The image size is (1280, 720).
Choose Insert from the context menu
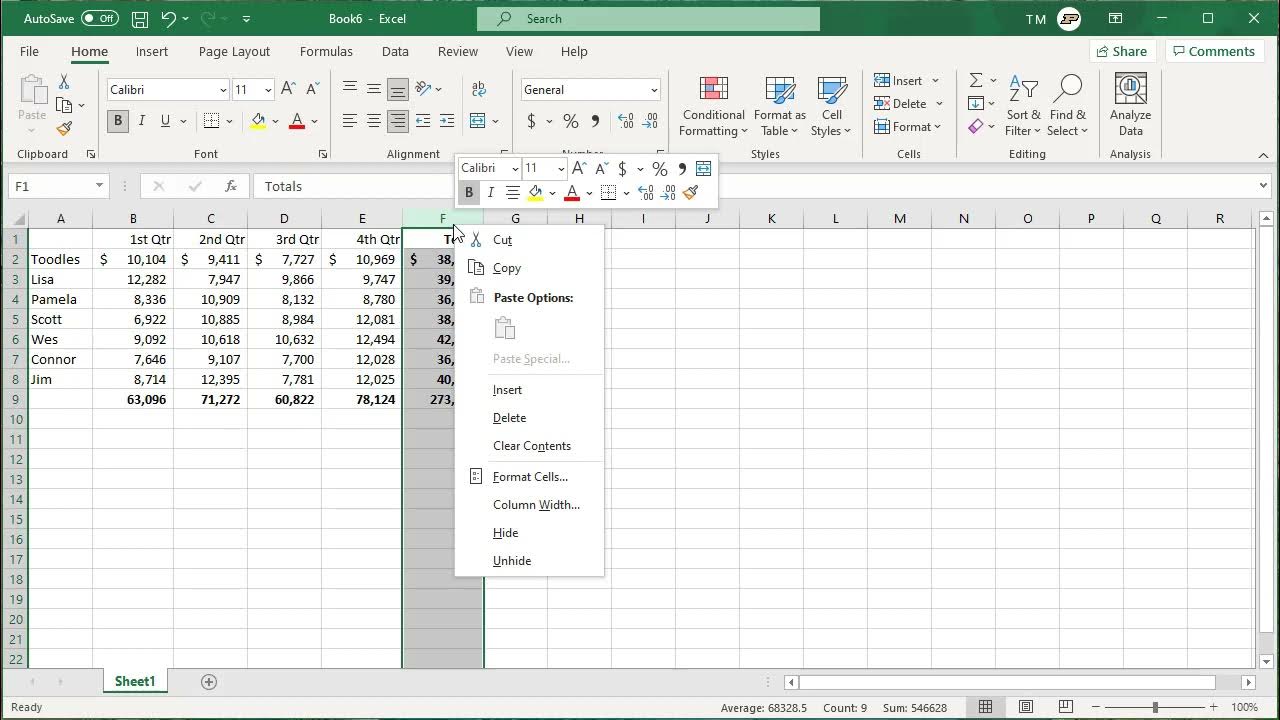(x=529, y=390)
